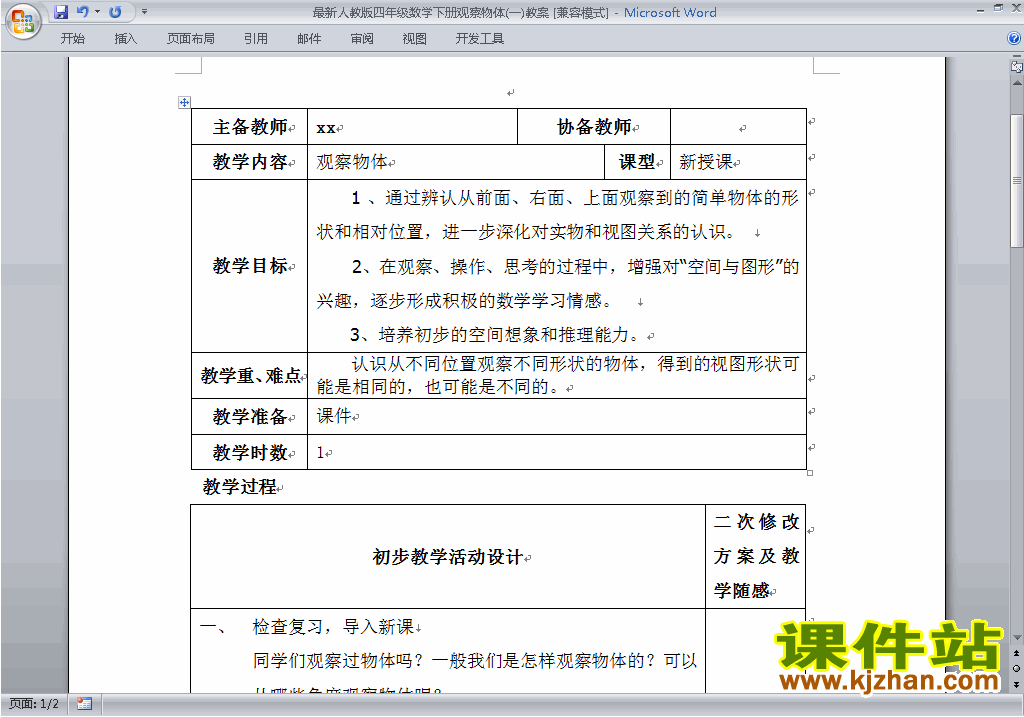The image size is (1024, 718).
Task: Open the 邮件 ribbon tab
Action: (x=309, y=39)
